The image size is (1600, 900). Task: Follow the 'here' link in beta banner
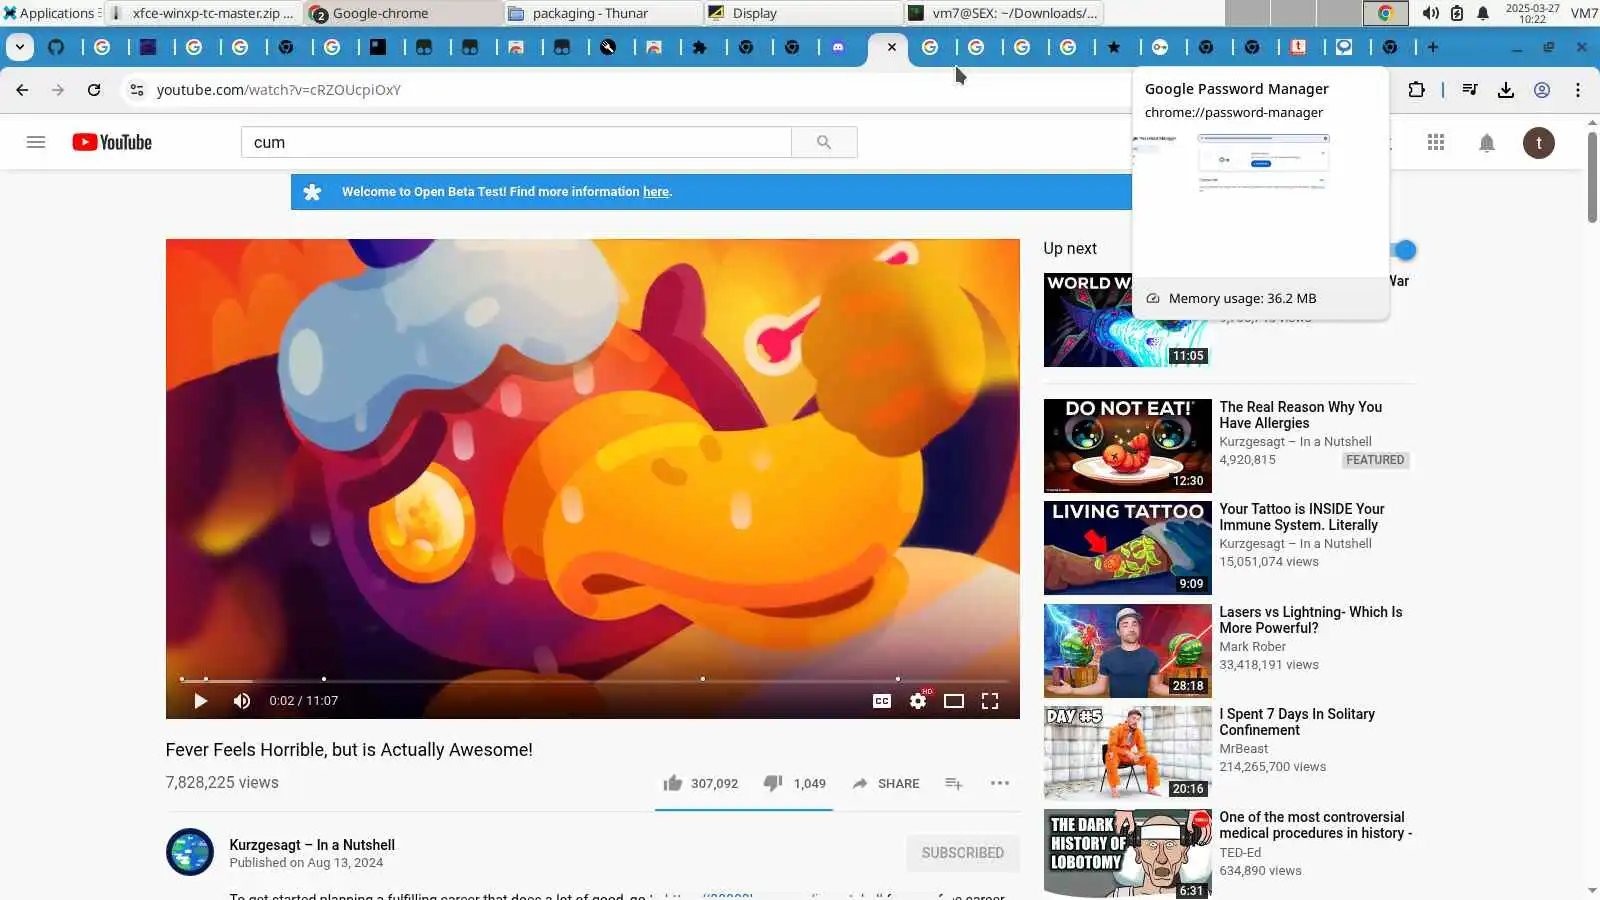pos(656,192)
